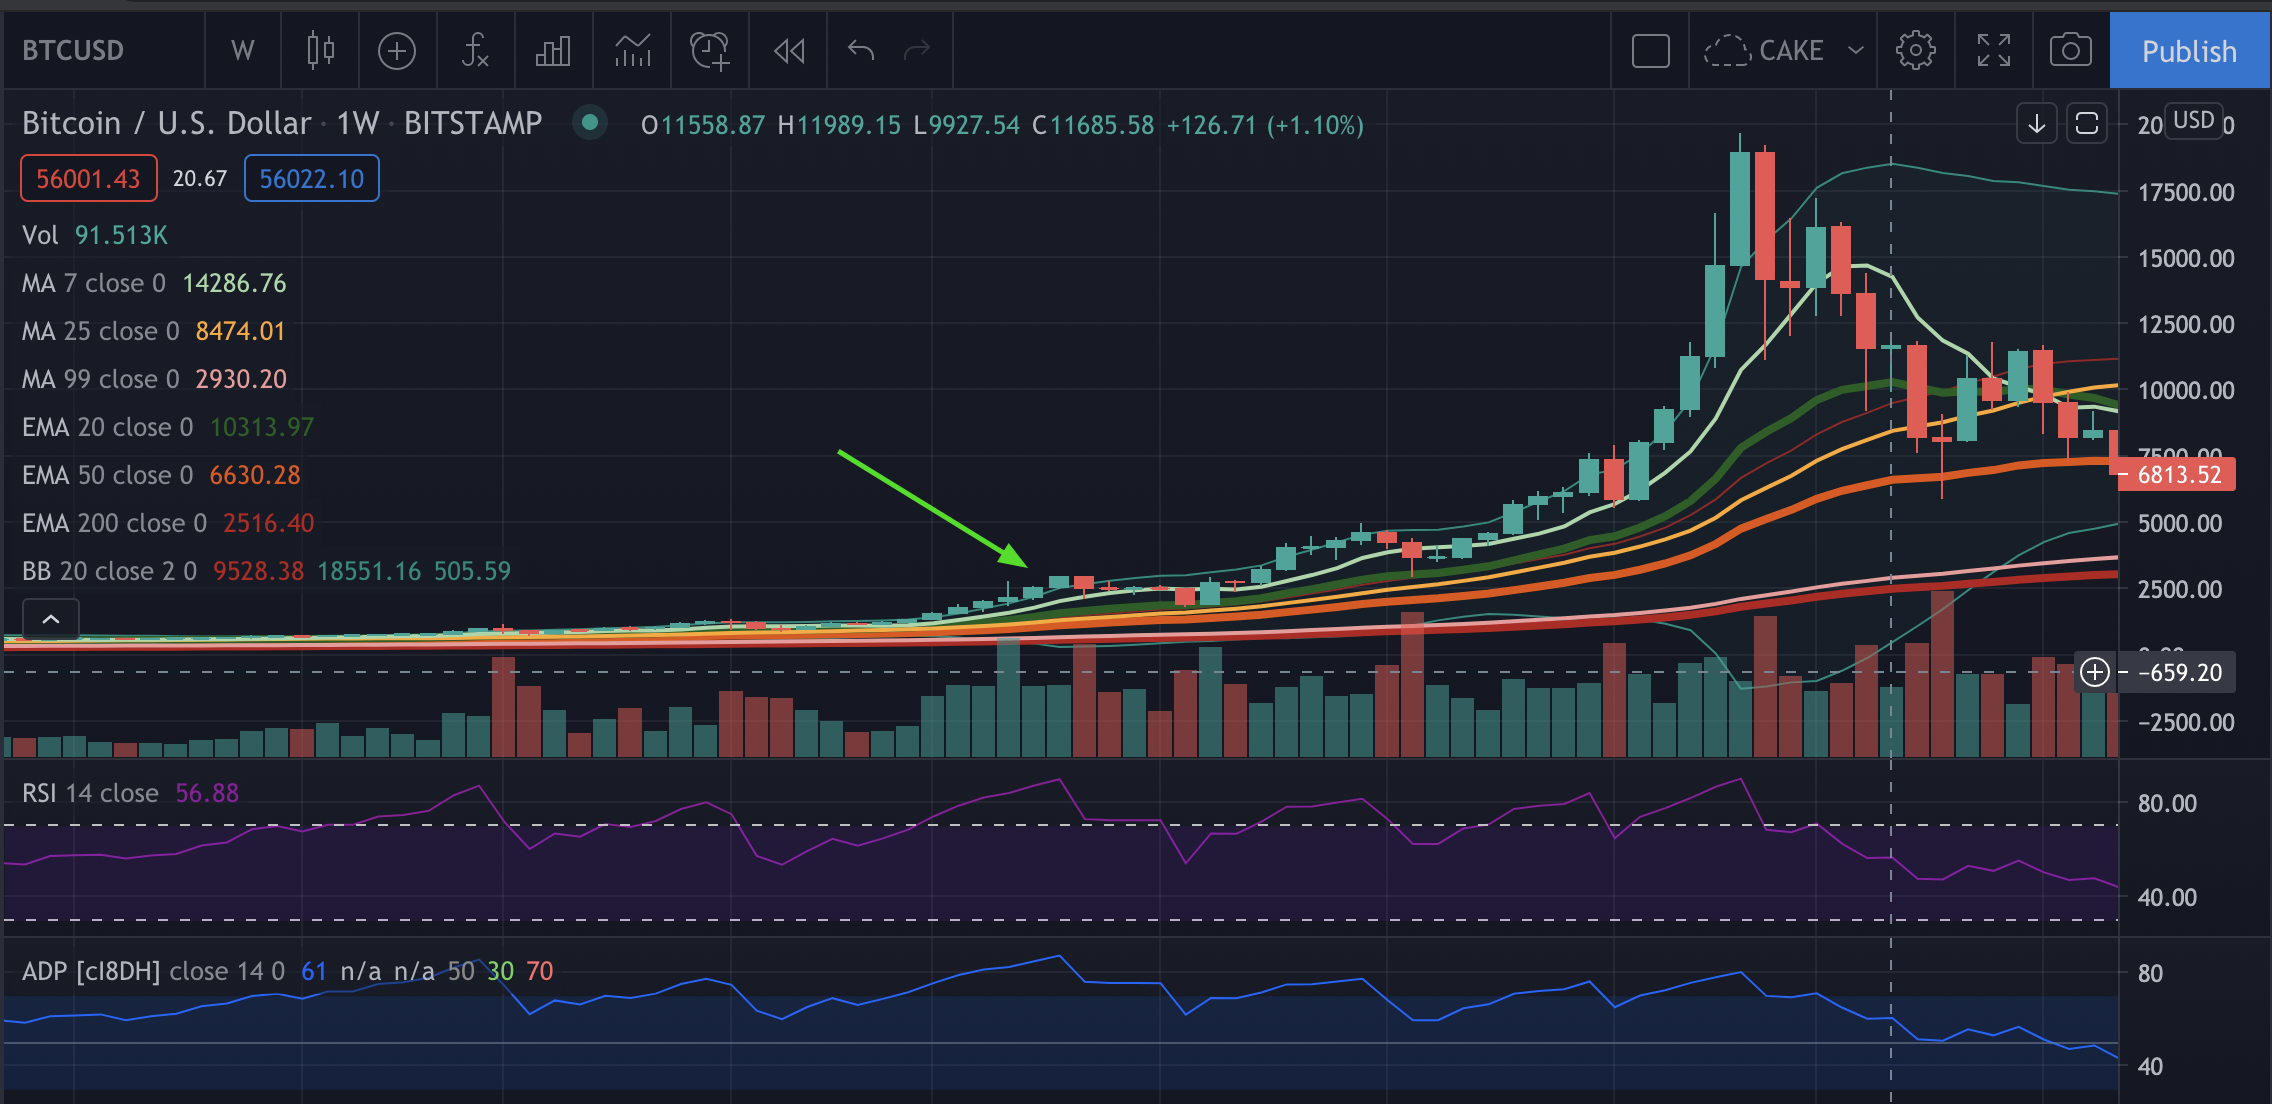The image size is (2272, 1104).
Task: Select the Vol indicator legend
Action: tap(95, 236)
